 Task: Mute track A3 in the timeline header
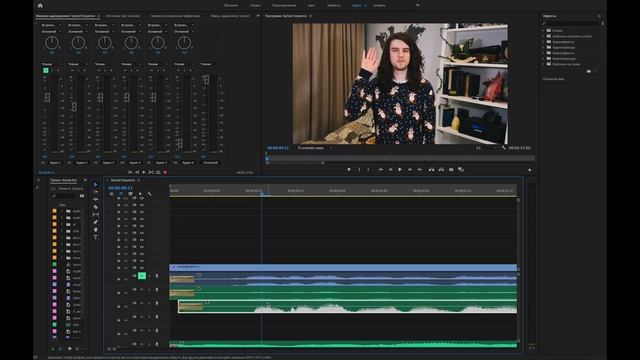(x=142, y=303)
